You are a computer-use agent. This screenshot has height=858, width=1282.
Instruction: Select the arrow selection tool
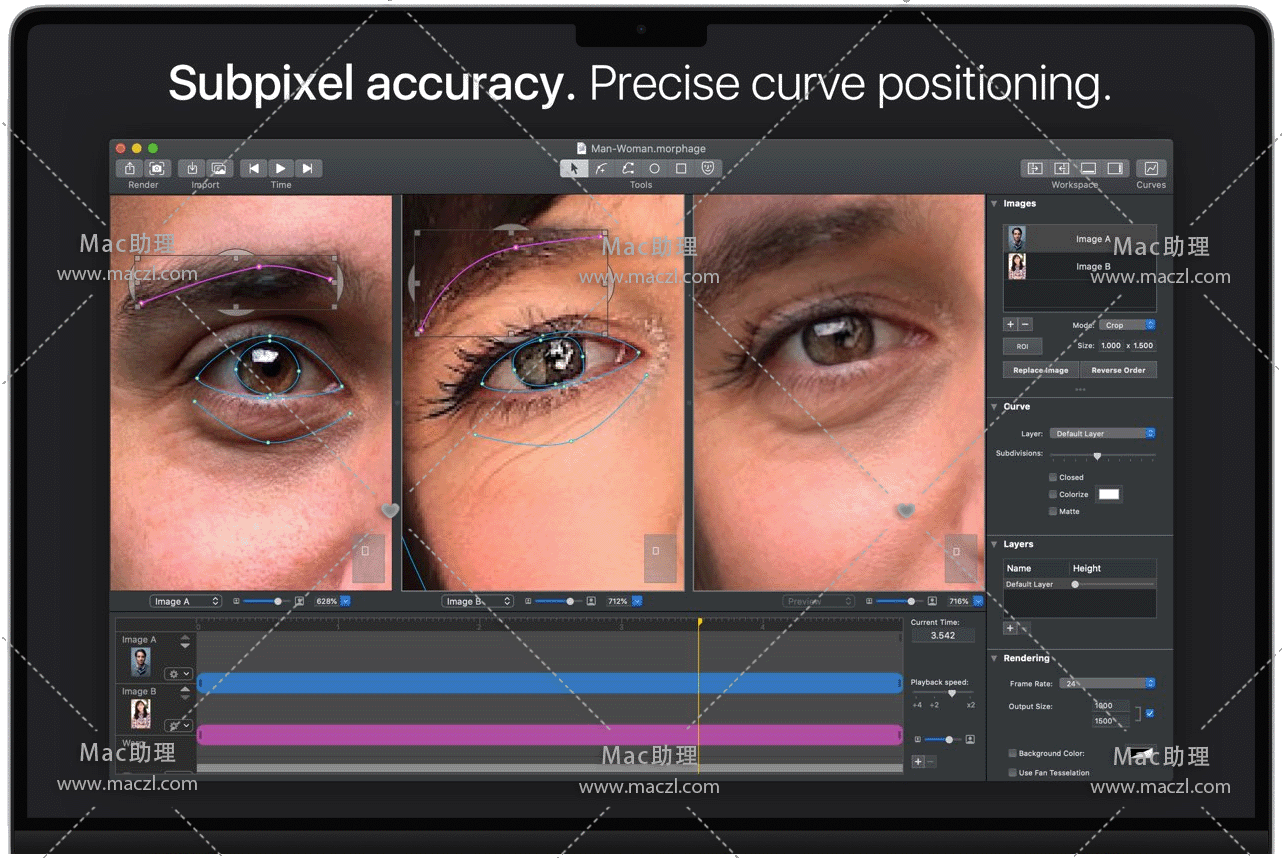tap(574, 169)
